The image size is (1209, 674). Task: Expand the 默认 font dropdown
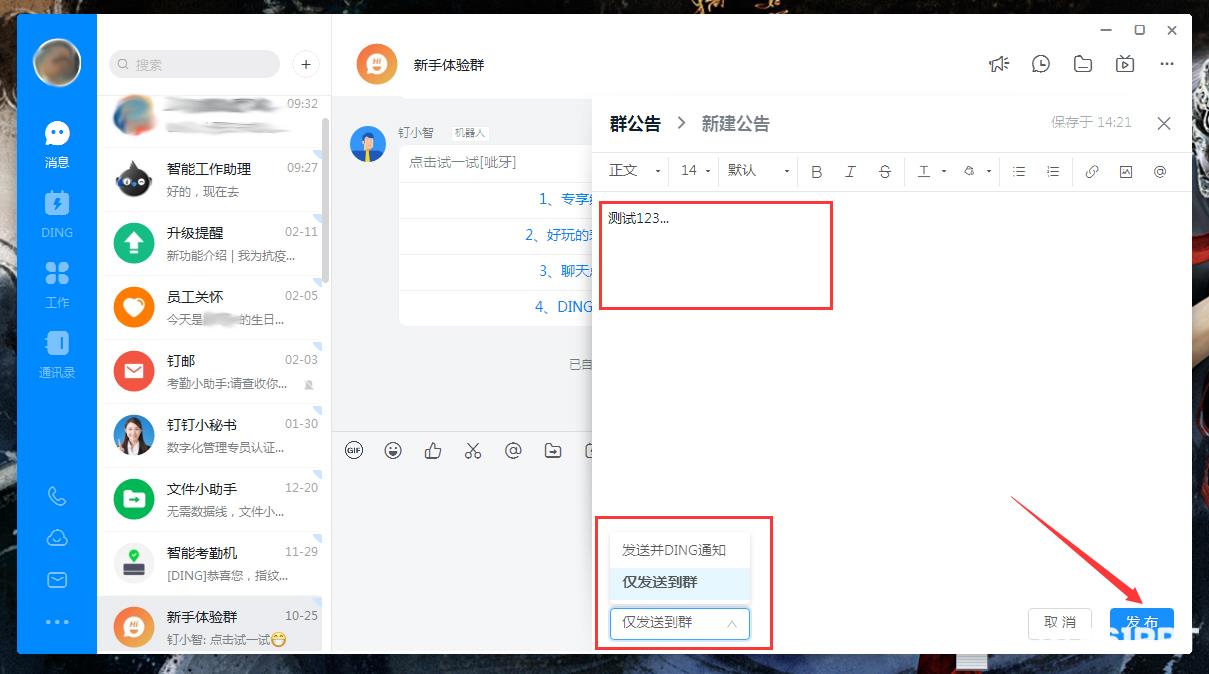coord(759,171)
